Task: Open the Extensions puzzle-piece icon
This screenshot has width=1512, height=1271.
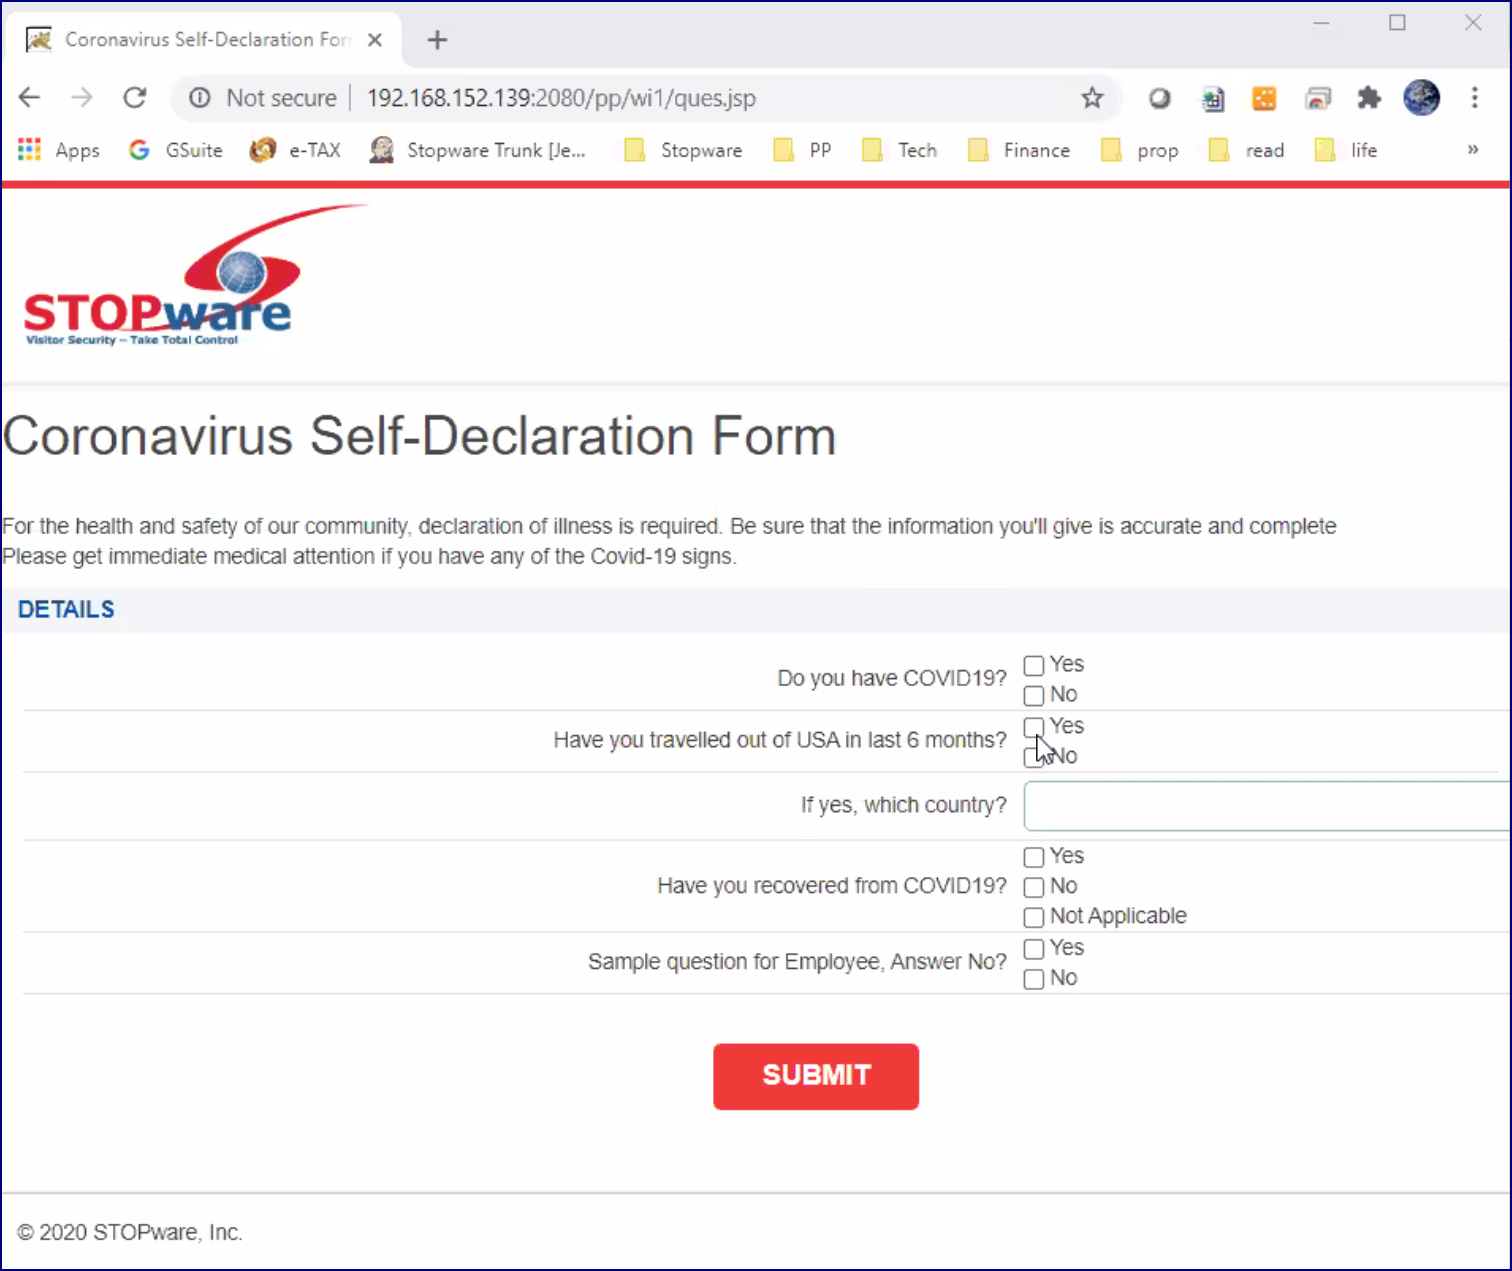Action: point(1368,97)
